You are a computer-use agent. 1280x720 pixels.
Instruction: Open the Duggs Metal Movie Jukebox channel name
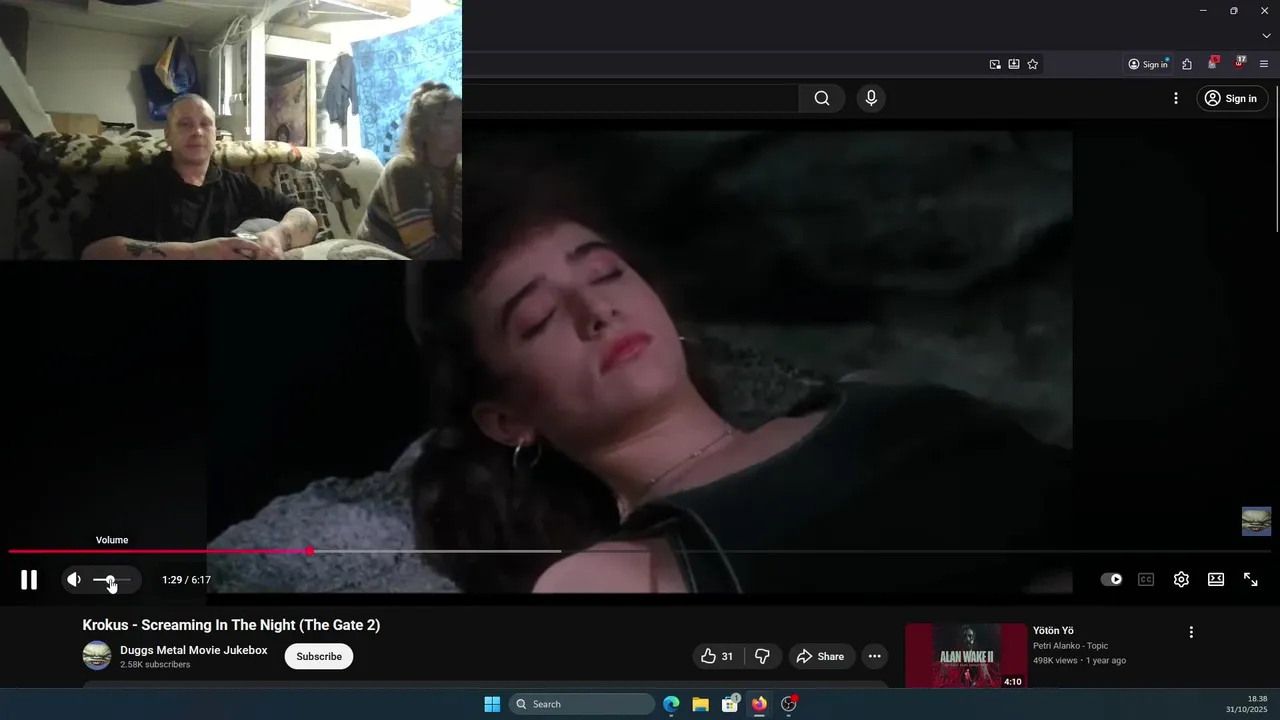pos(194,650)
